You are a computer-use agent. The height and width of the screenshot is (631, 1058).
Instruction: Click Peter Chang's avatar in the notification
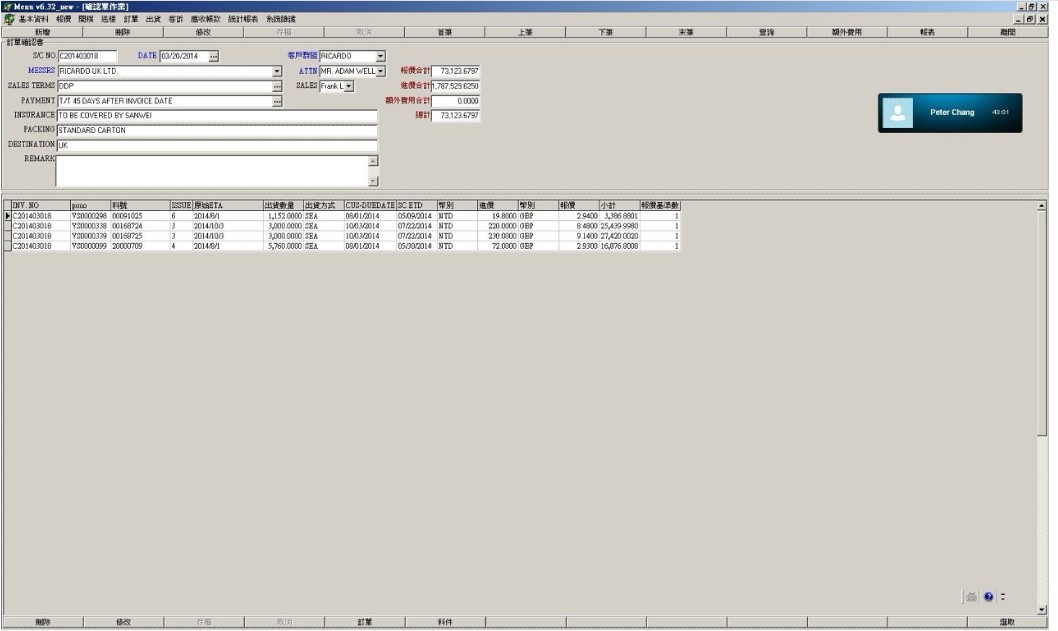tap(897, 113)
